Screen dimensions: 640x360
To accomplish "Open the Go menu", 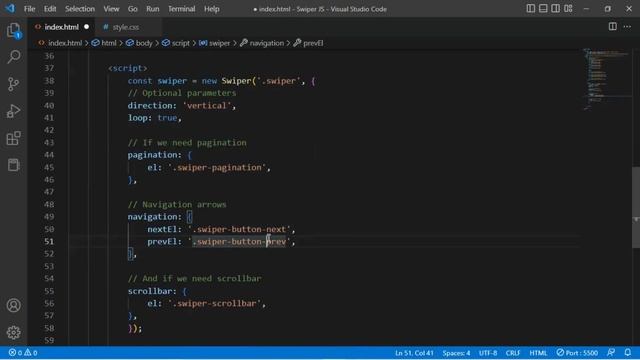I will (133, 9).
